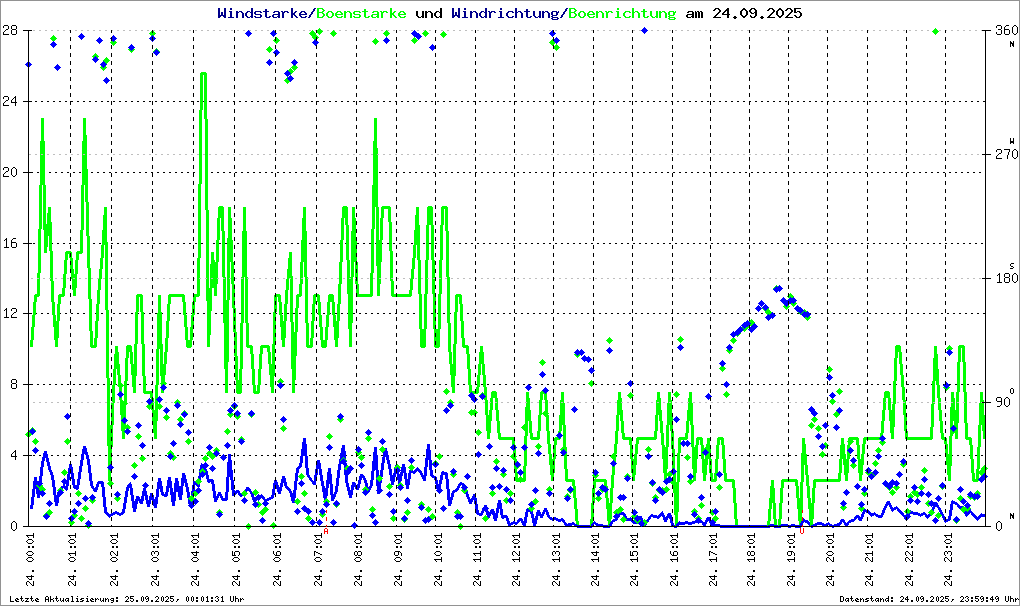Screen dimensions: 1020x606
Task: Click the red U sunset marker
Action: (802, 531)
